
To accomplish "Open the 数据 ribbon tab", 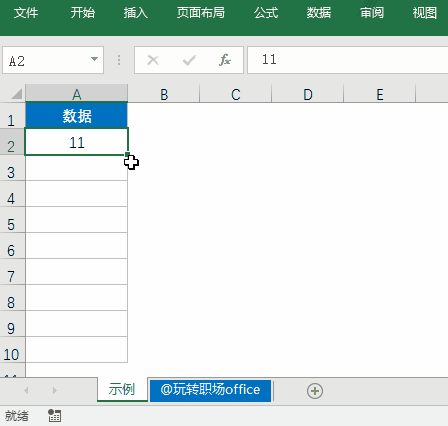I will point(319,13).
